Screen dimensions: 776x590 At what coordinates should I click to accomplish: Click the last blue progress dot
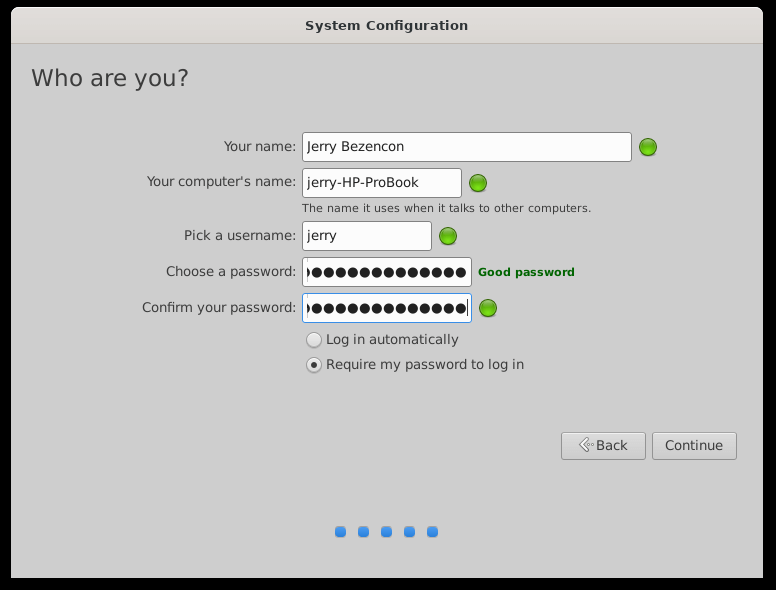click(x=432, y=532)
